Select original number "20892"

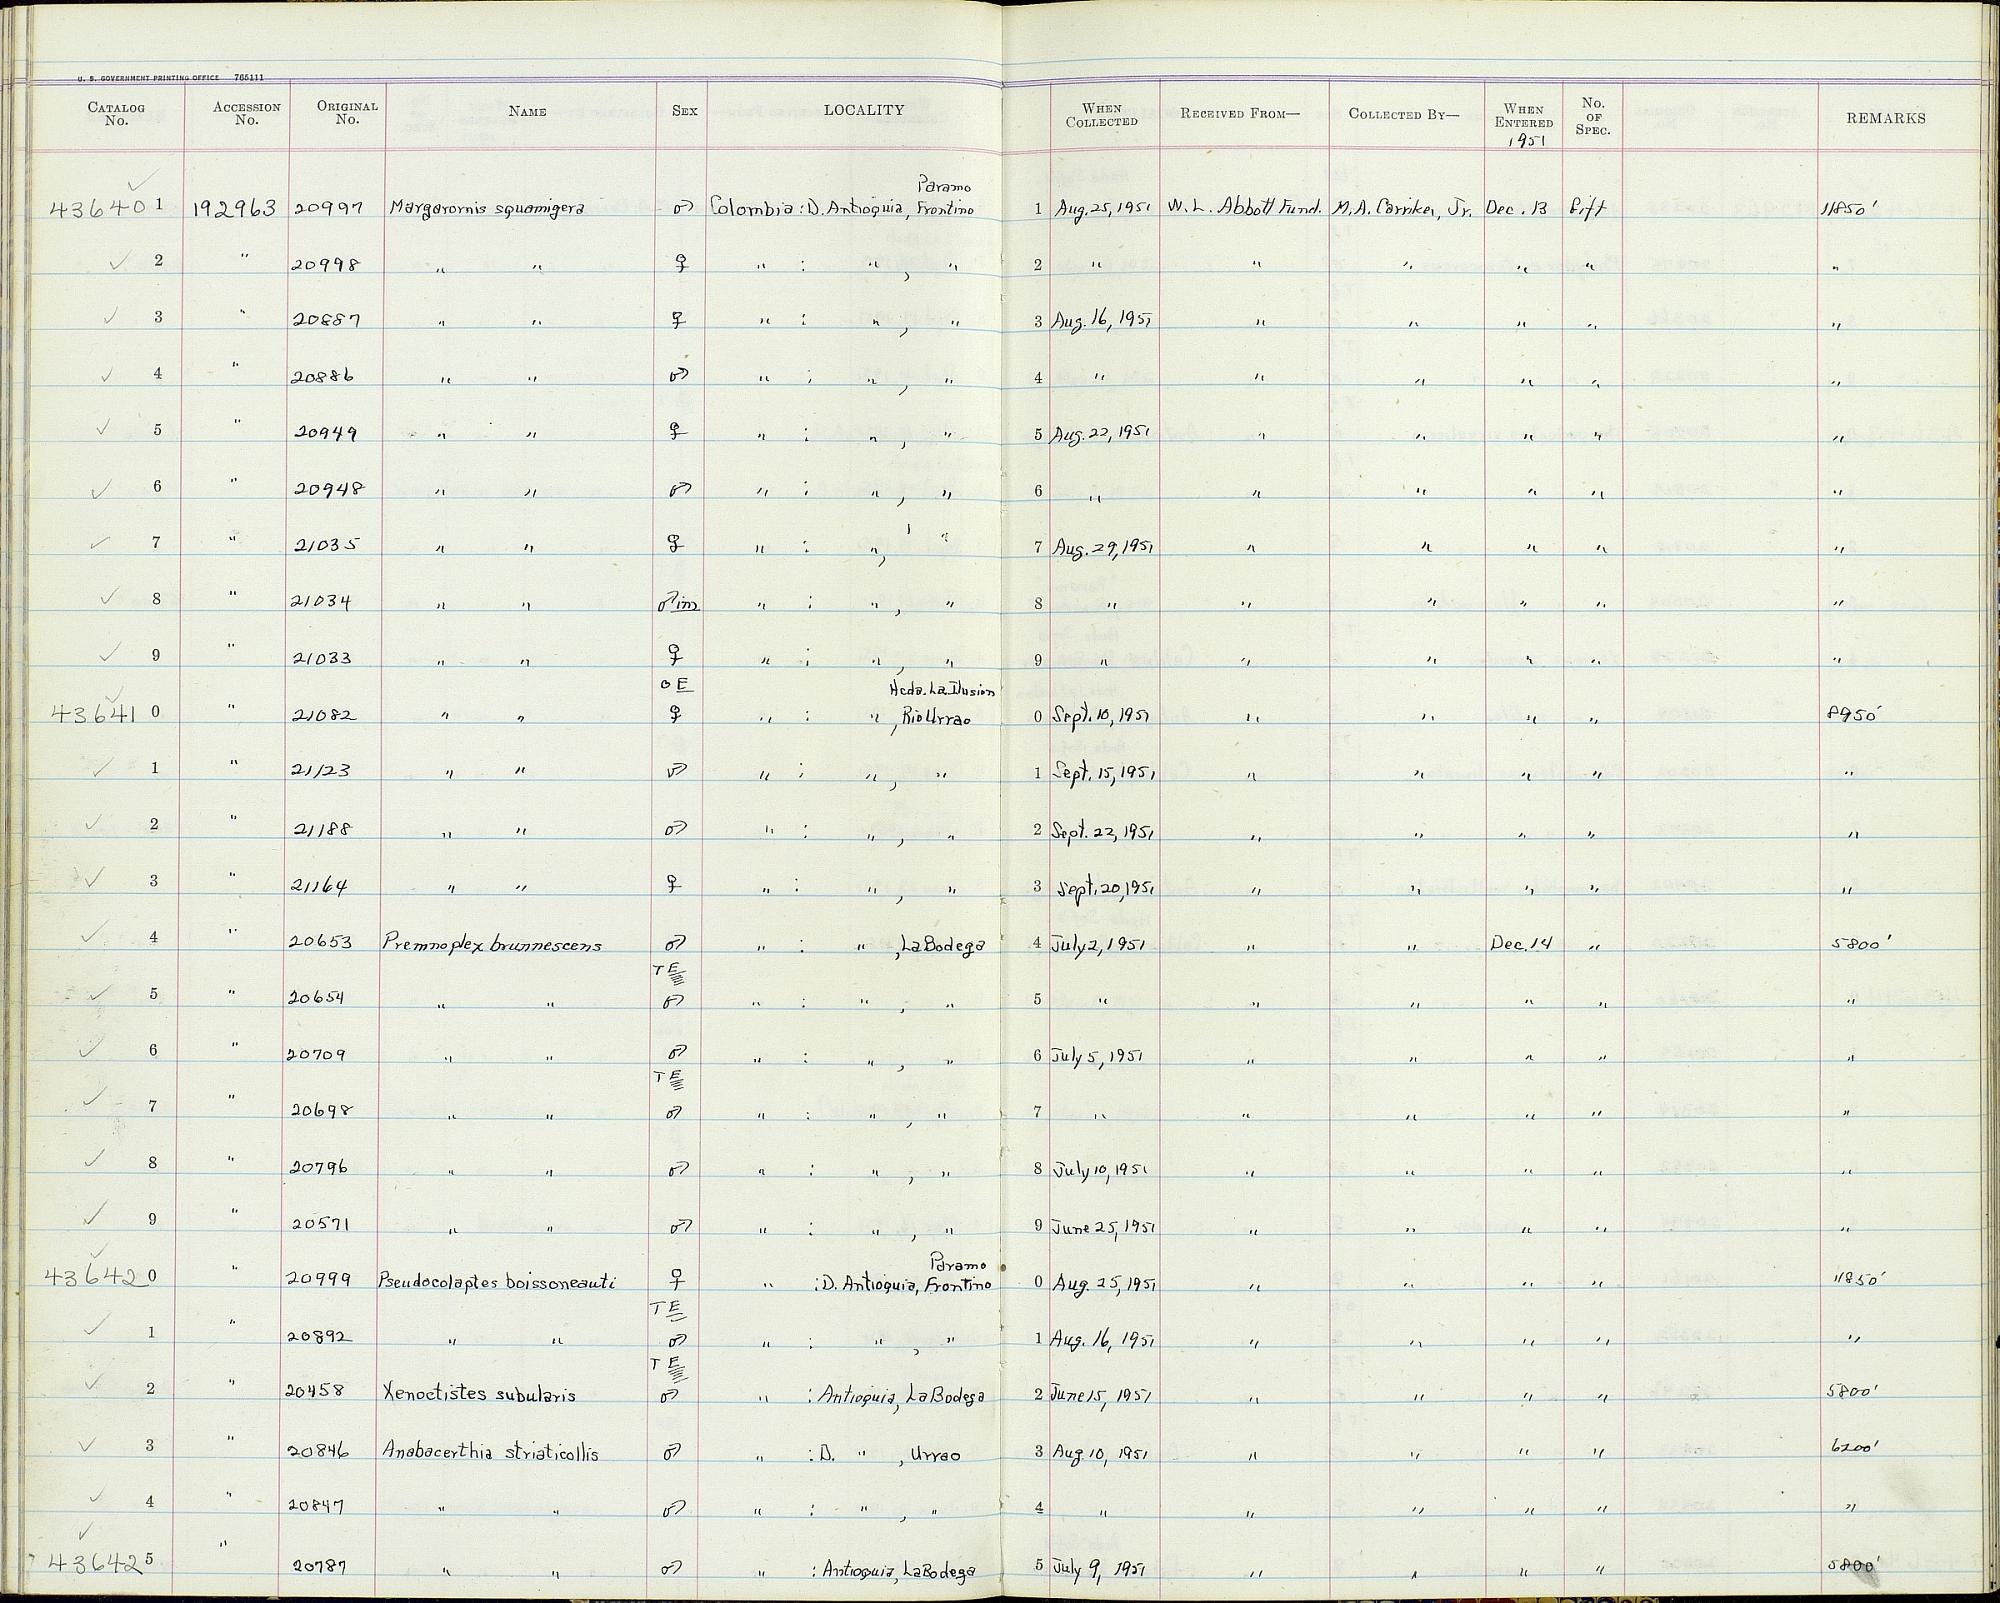320,1337
